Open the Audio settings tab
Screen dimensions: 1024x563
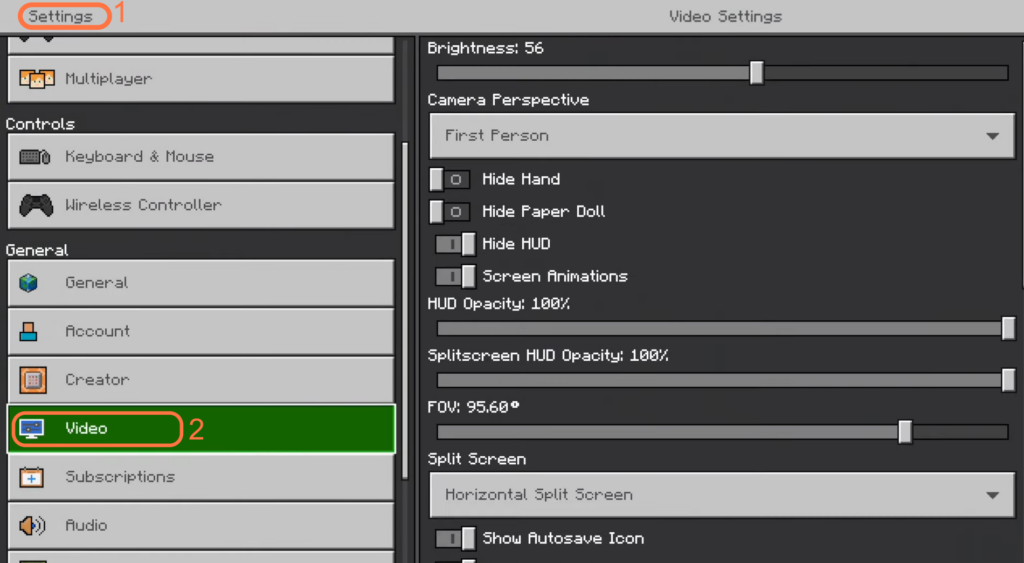[x=201, y=525]
